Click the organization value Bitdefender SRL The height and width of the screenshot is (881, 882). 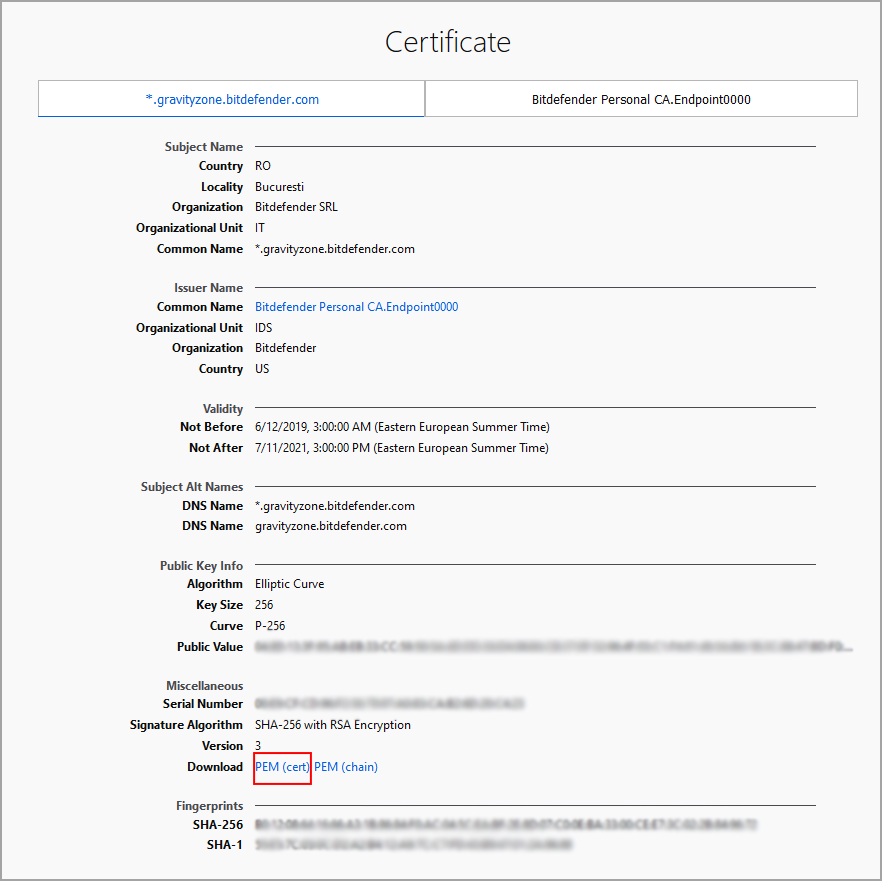[296, 207]
